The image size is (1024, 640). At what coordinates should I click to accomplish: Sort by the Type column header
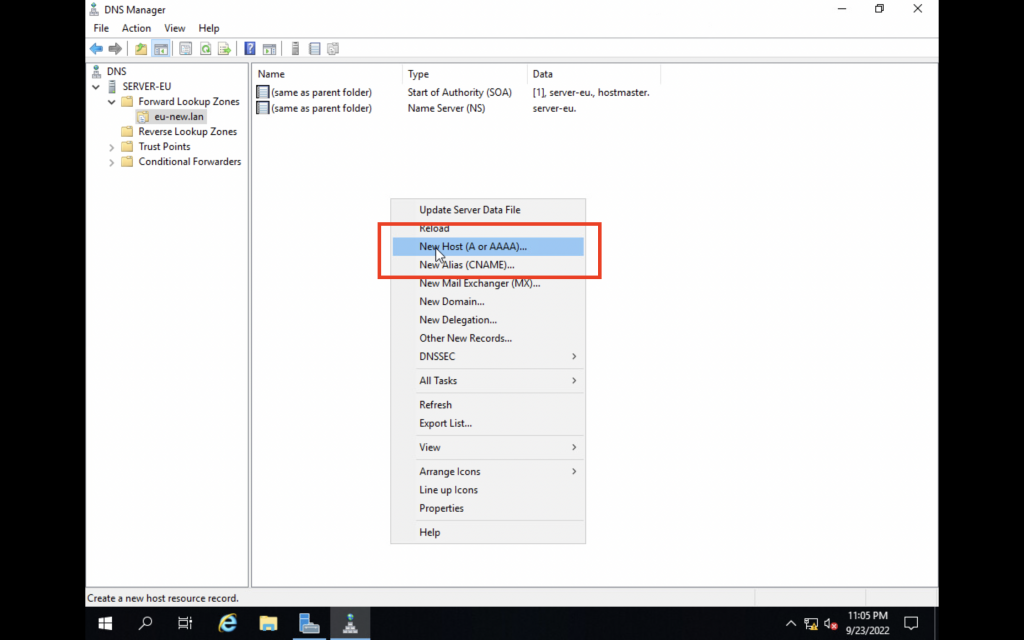[x=464, y=74]
